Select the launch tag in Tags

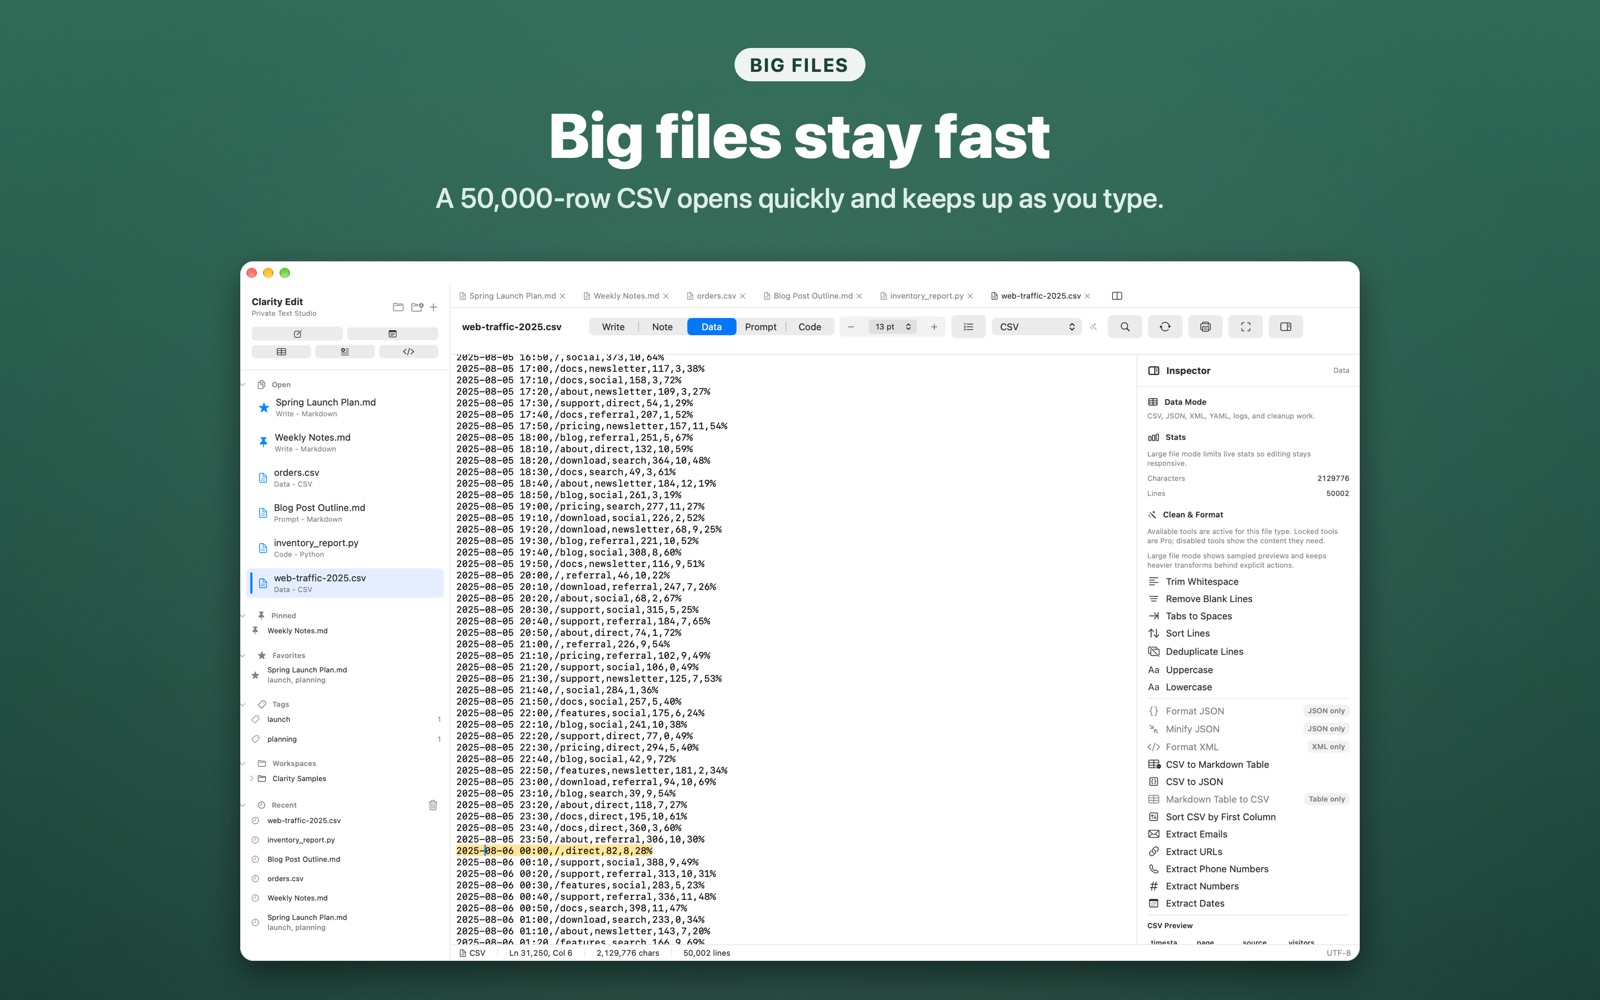tap(346, 720)
